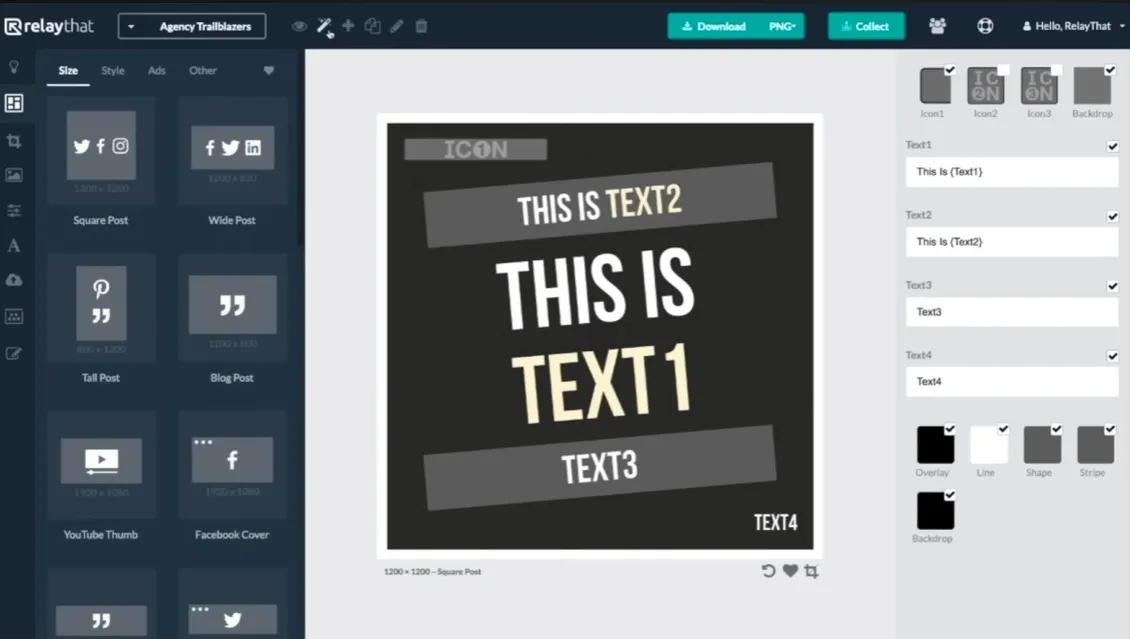
Task: Open the thumbnails gallery icon in left sidebar
Action: pyautogui.click(x=14, y=316)
